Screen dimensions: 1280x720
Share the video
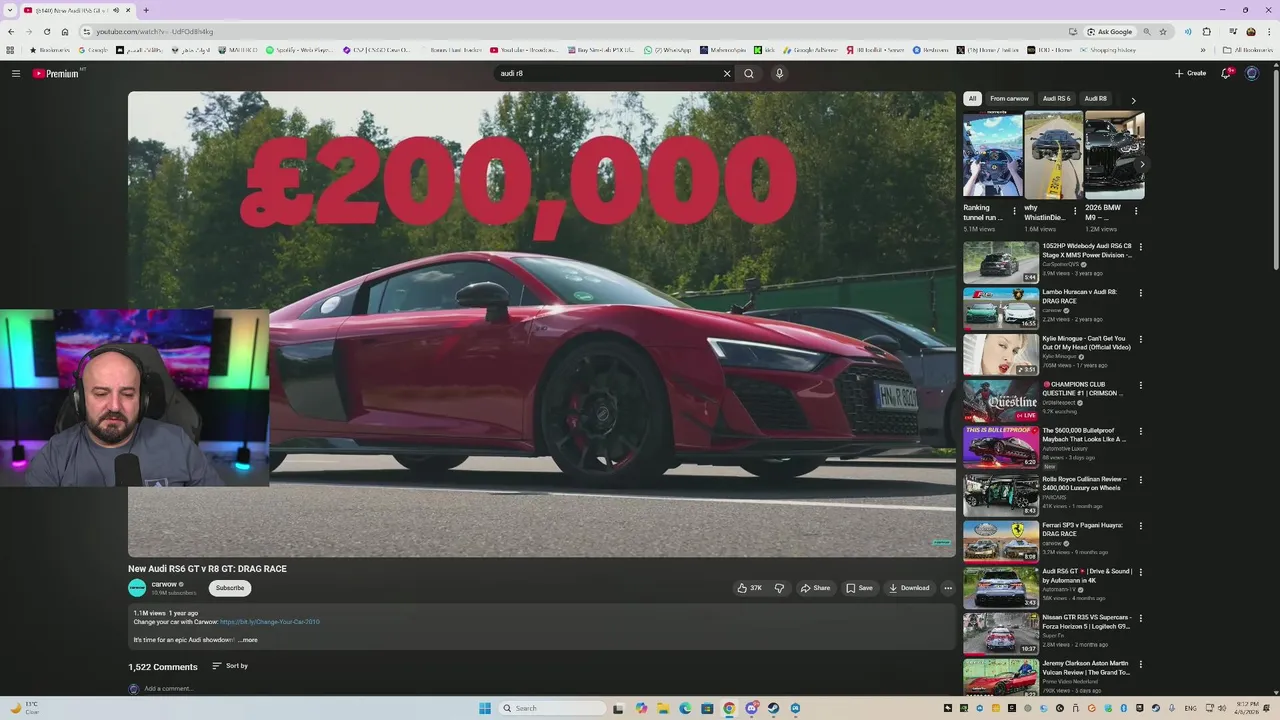coord(815,588)
